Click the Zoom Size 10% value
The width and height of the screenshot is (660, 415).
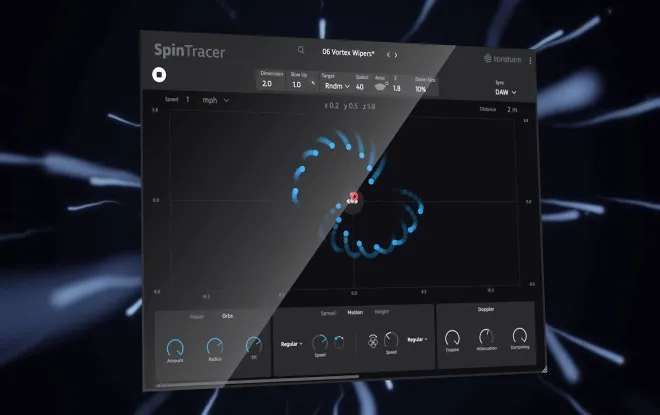(420, 89)
